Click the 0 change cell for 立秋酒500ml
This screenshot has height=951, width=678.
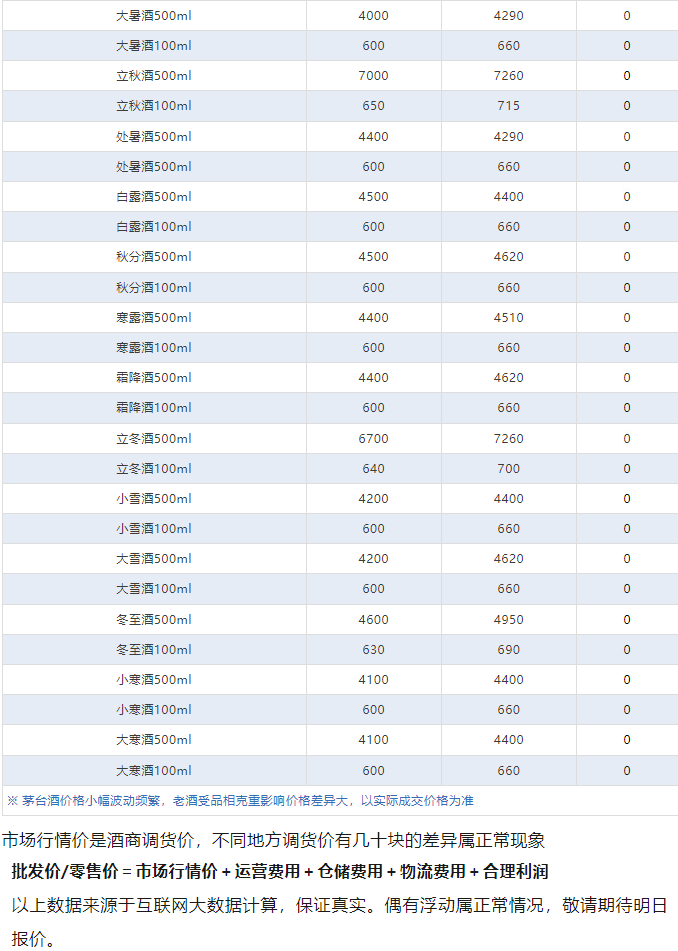(627, 76)
